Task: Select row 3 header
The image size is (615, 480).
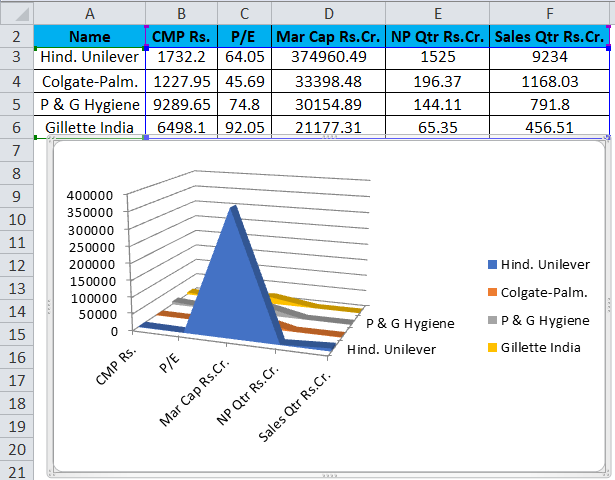Action: pyautogui.click(x=16, y=58)
